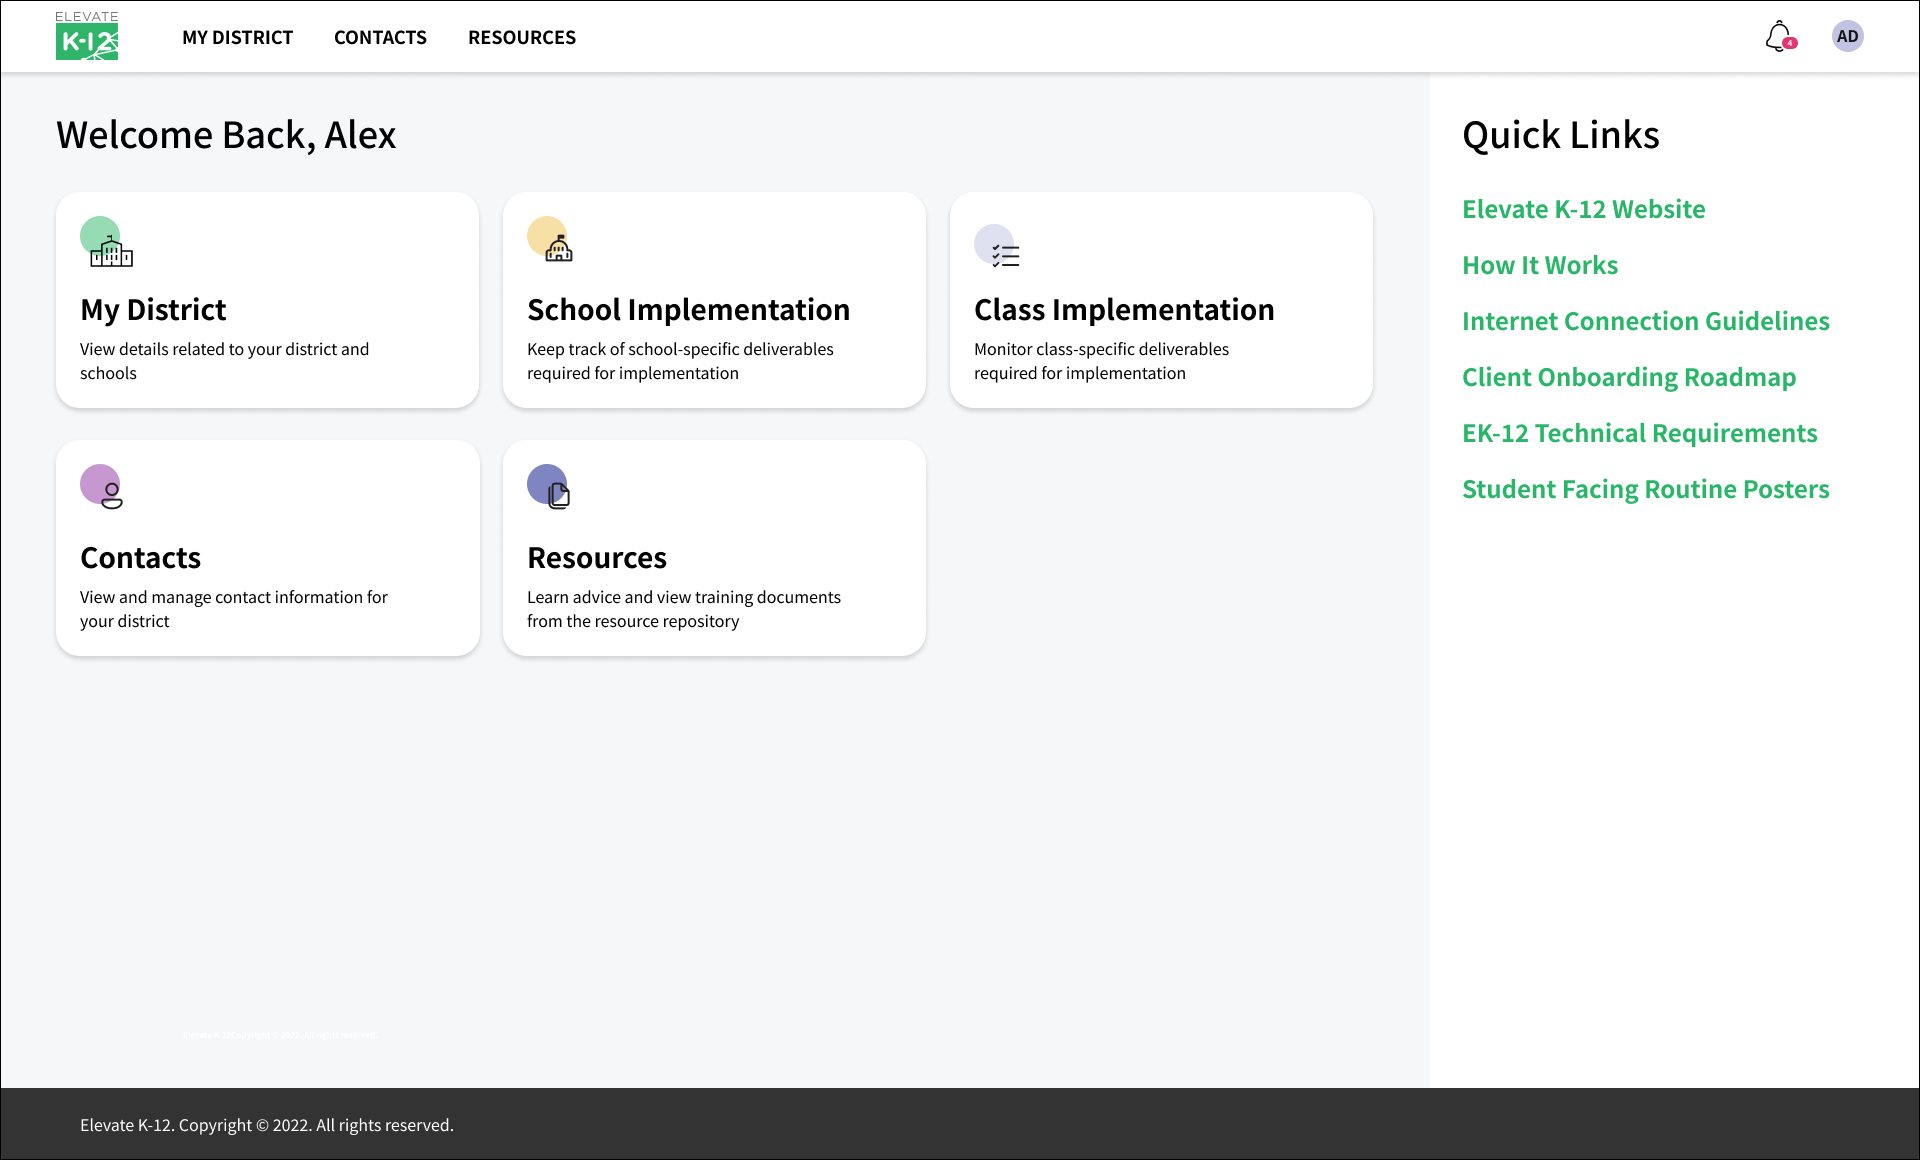This screenshot has width=1920, height=1160.
Task: Open the Contacts card title
Action: pos(140,558)
